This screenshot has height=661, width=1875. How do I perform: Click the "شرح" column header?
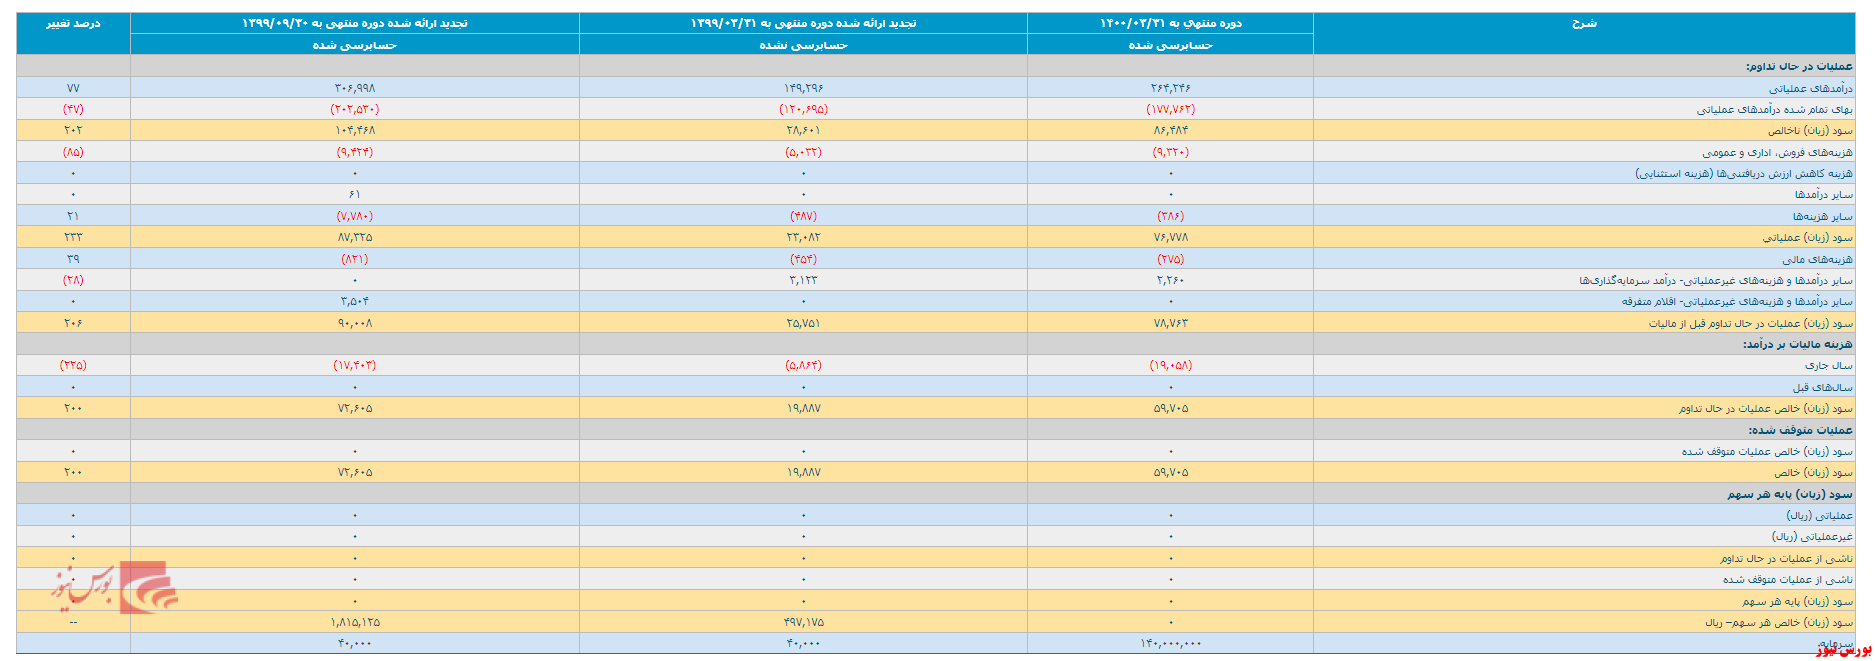(x=1584, y=23)
